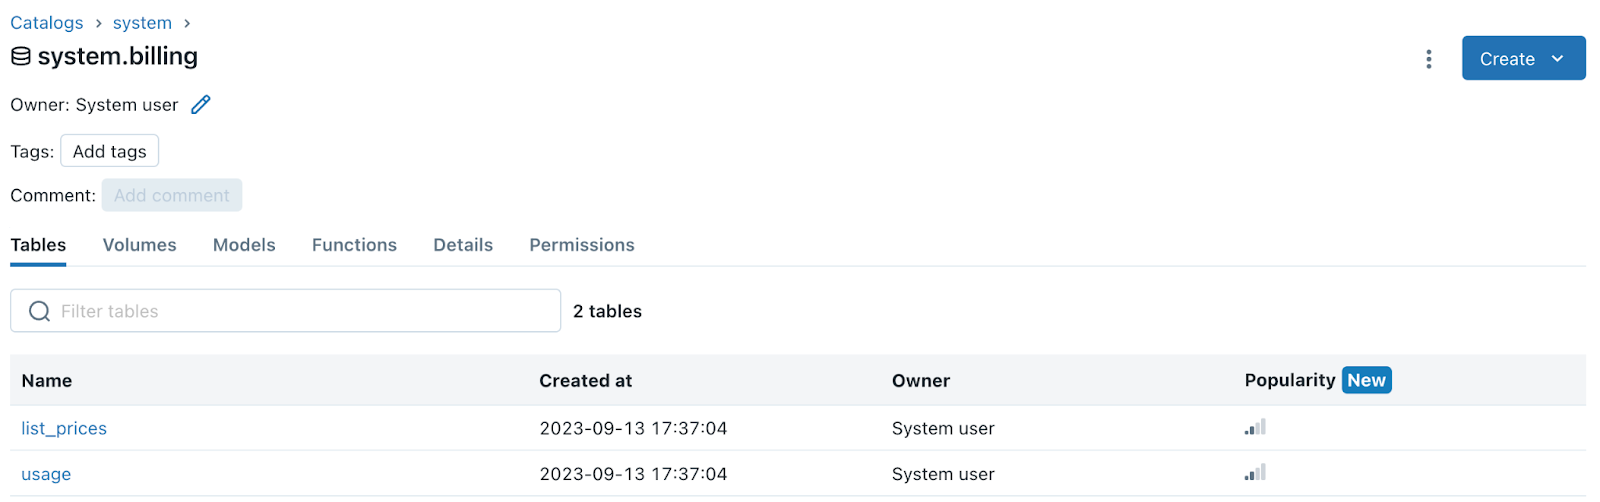This screenshot has width=1600, height=502.
Task: Click the search magnifier icon in filter
Action: pos(40,311)
